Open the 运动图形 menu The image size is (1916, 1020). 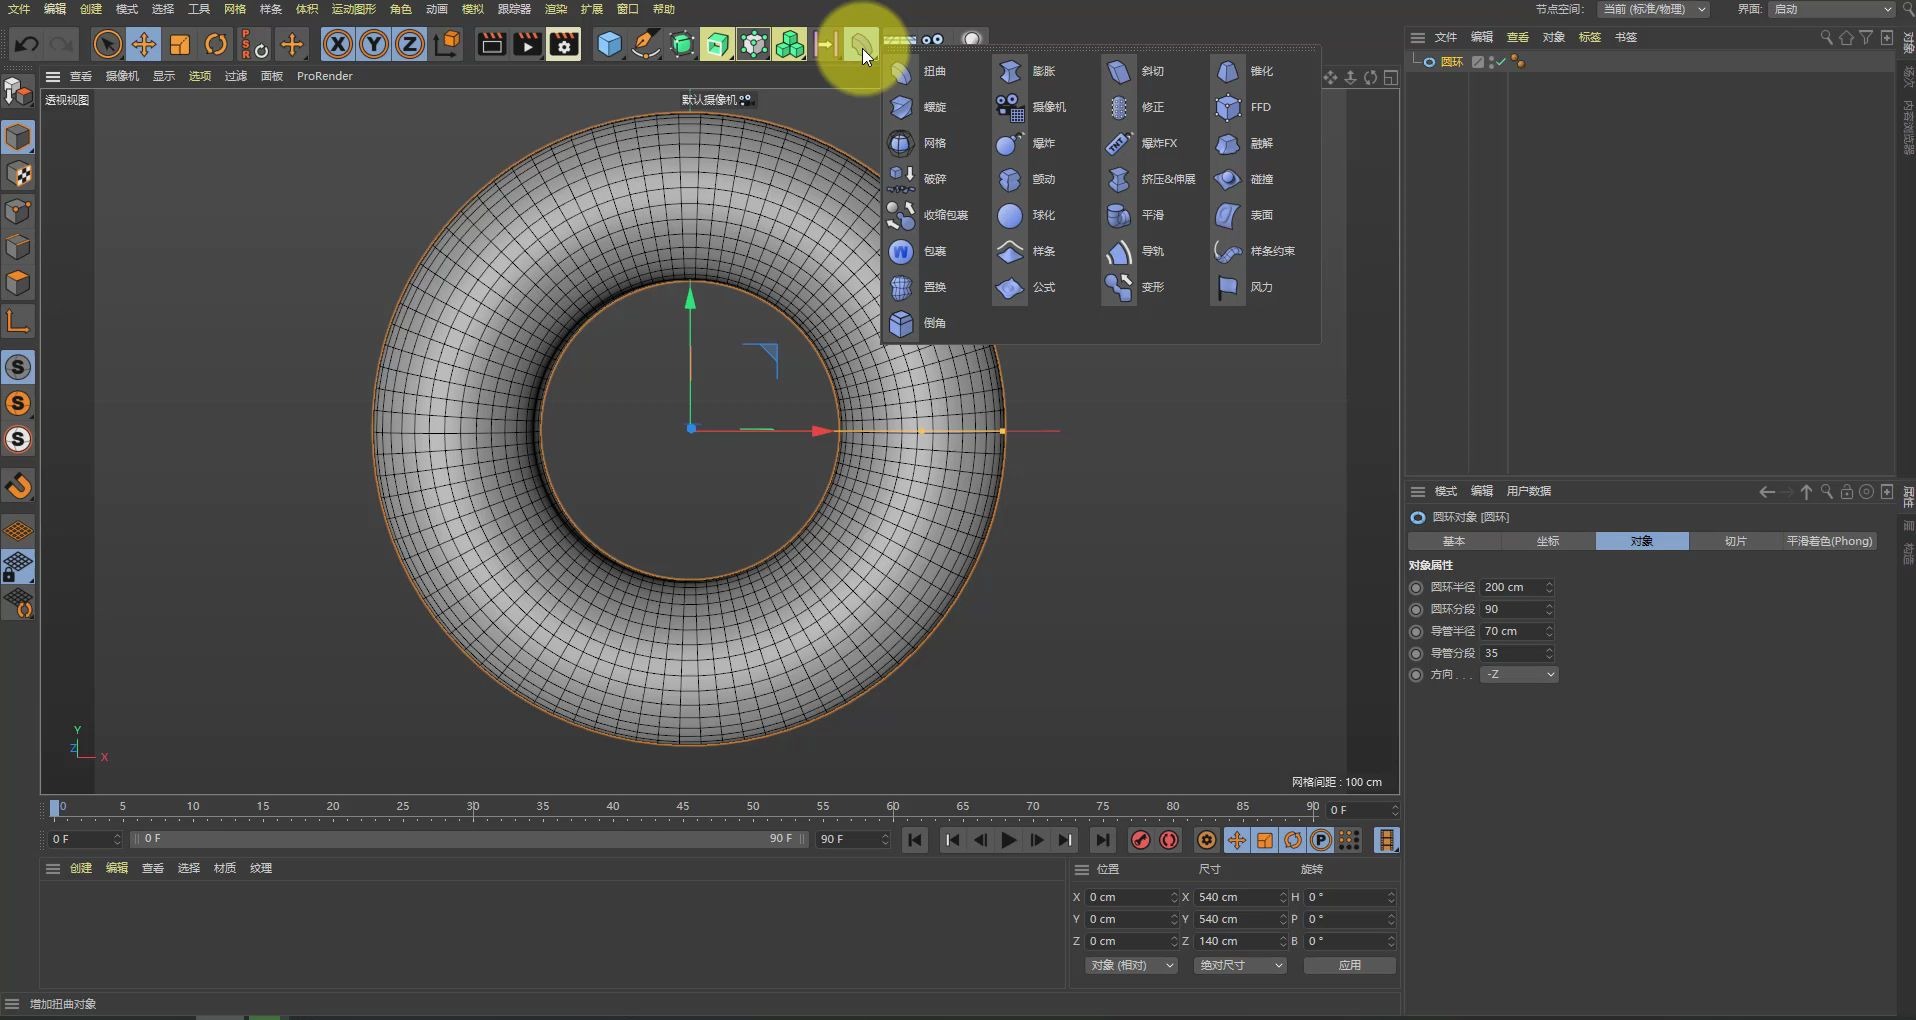coord(353,9)
